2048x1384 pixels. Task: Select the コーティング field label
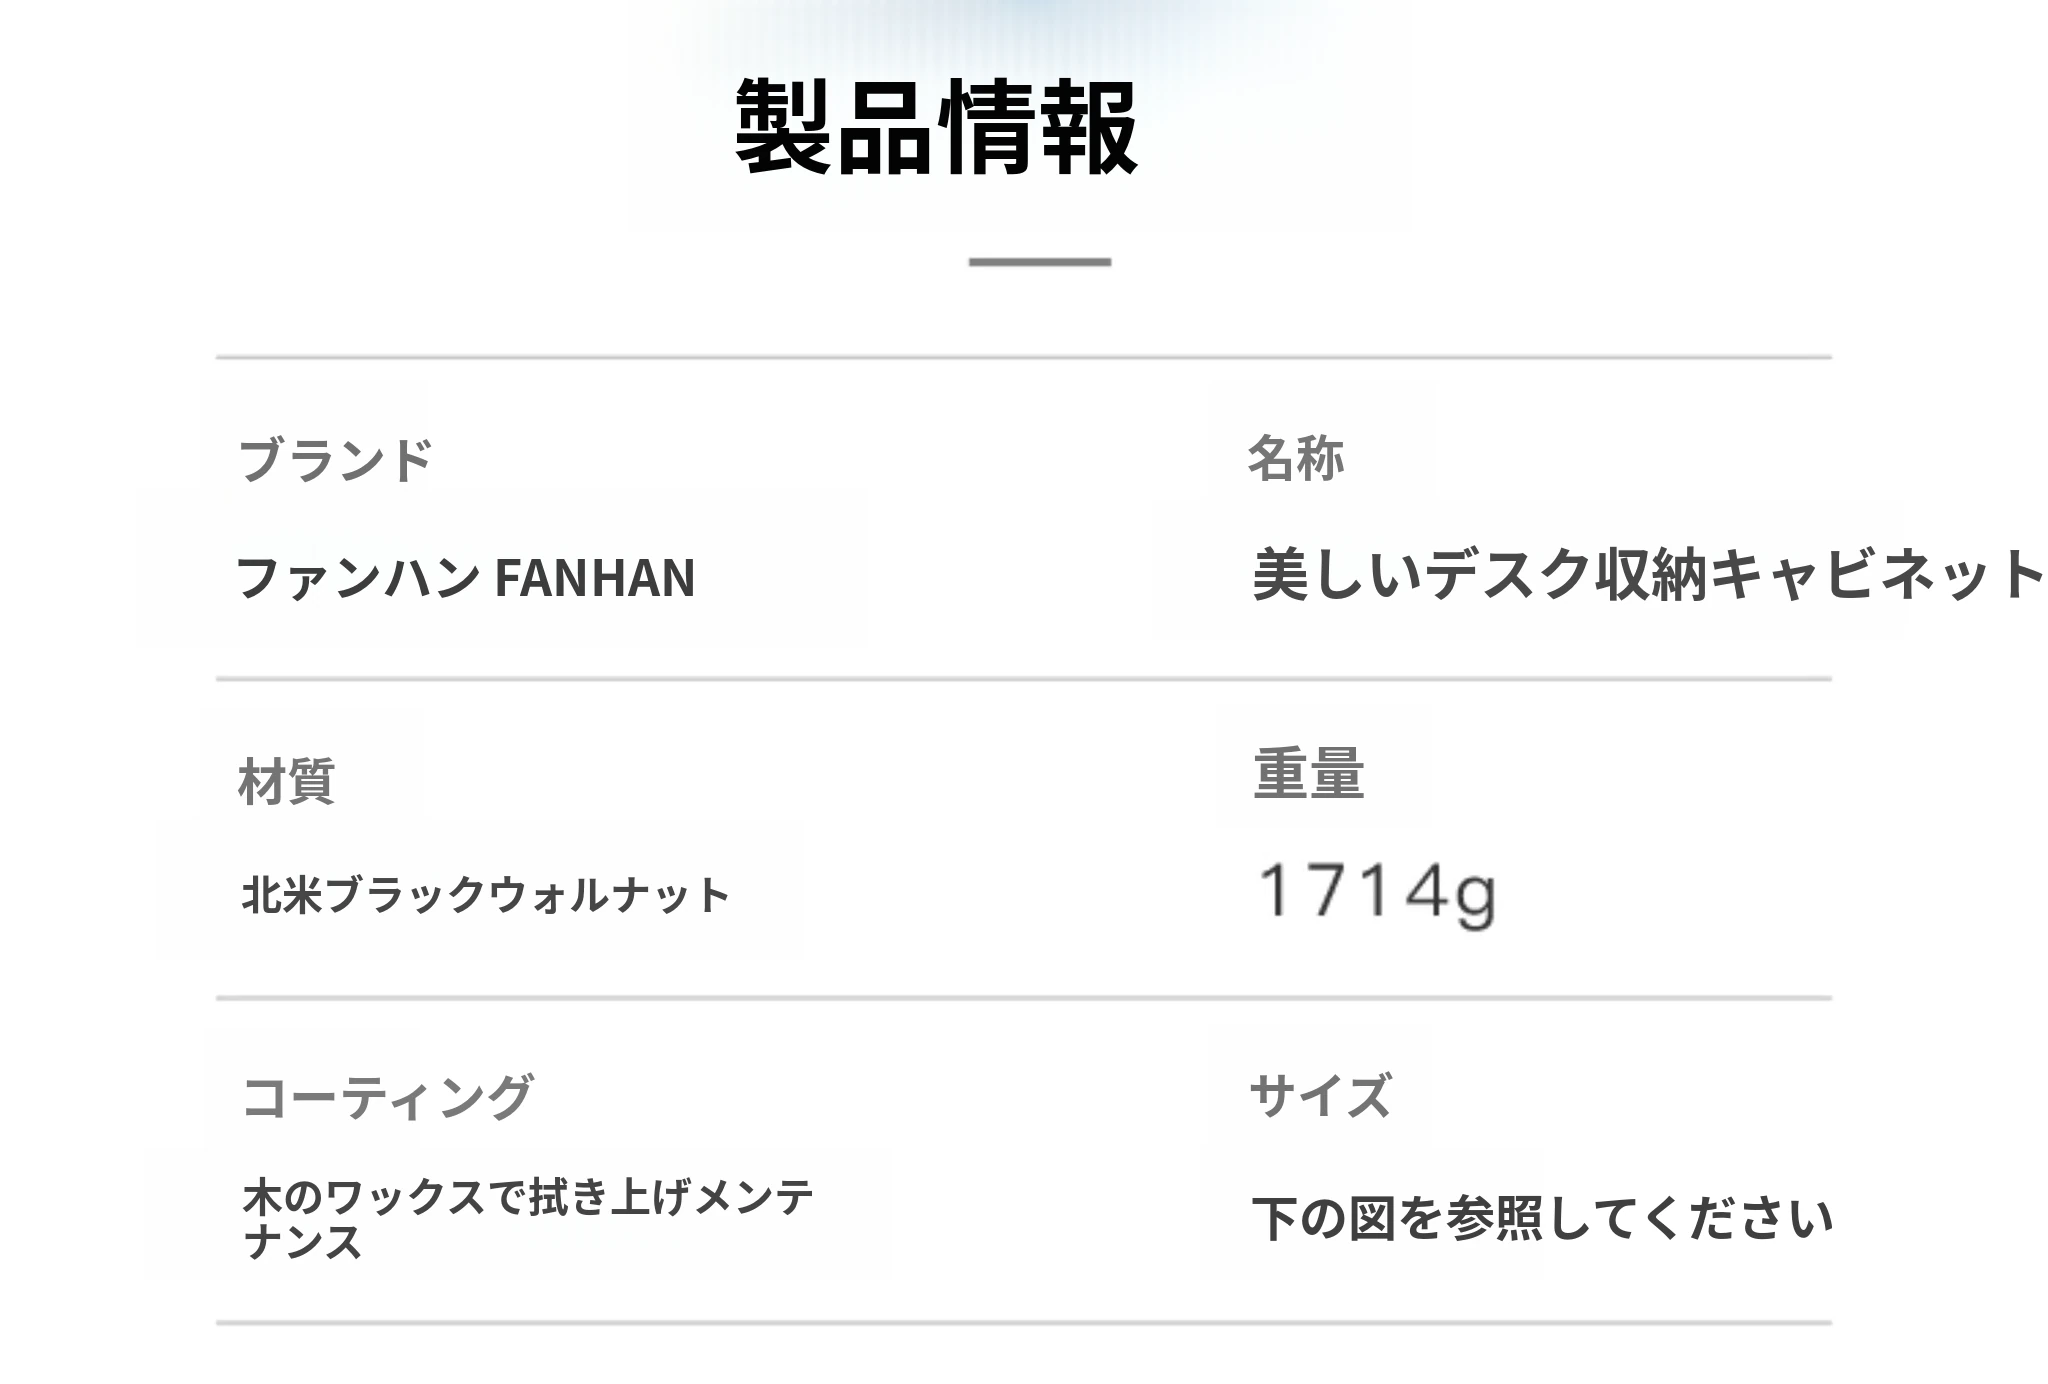(388, 1097)
